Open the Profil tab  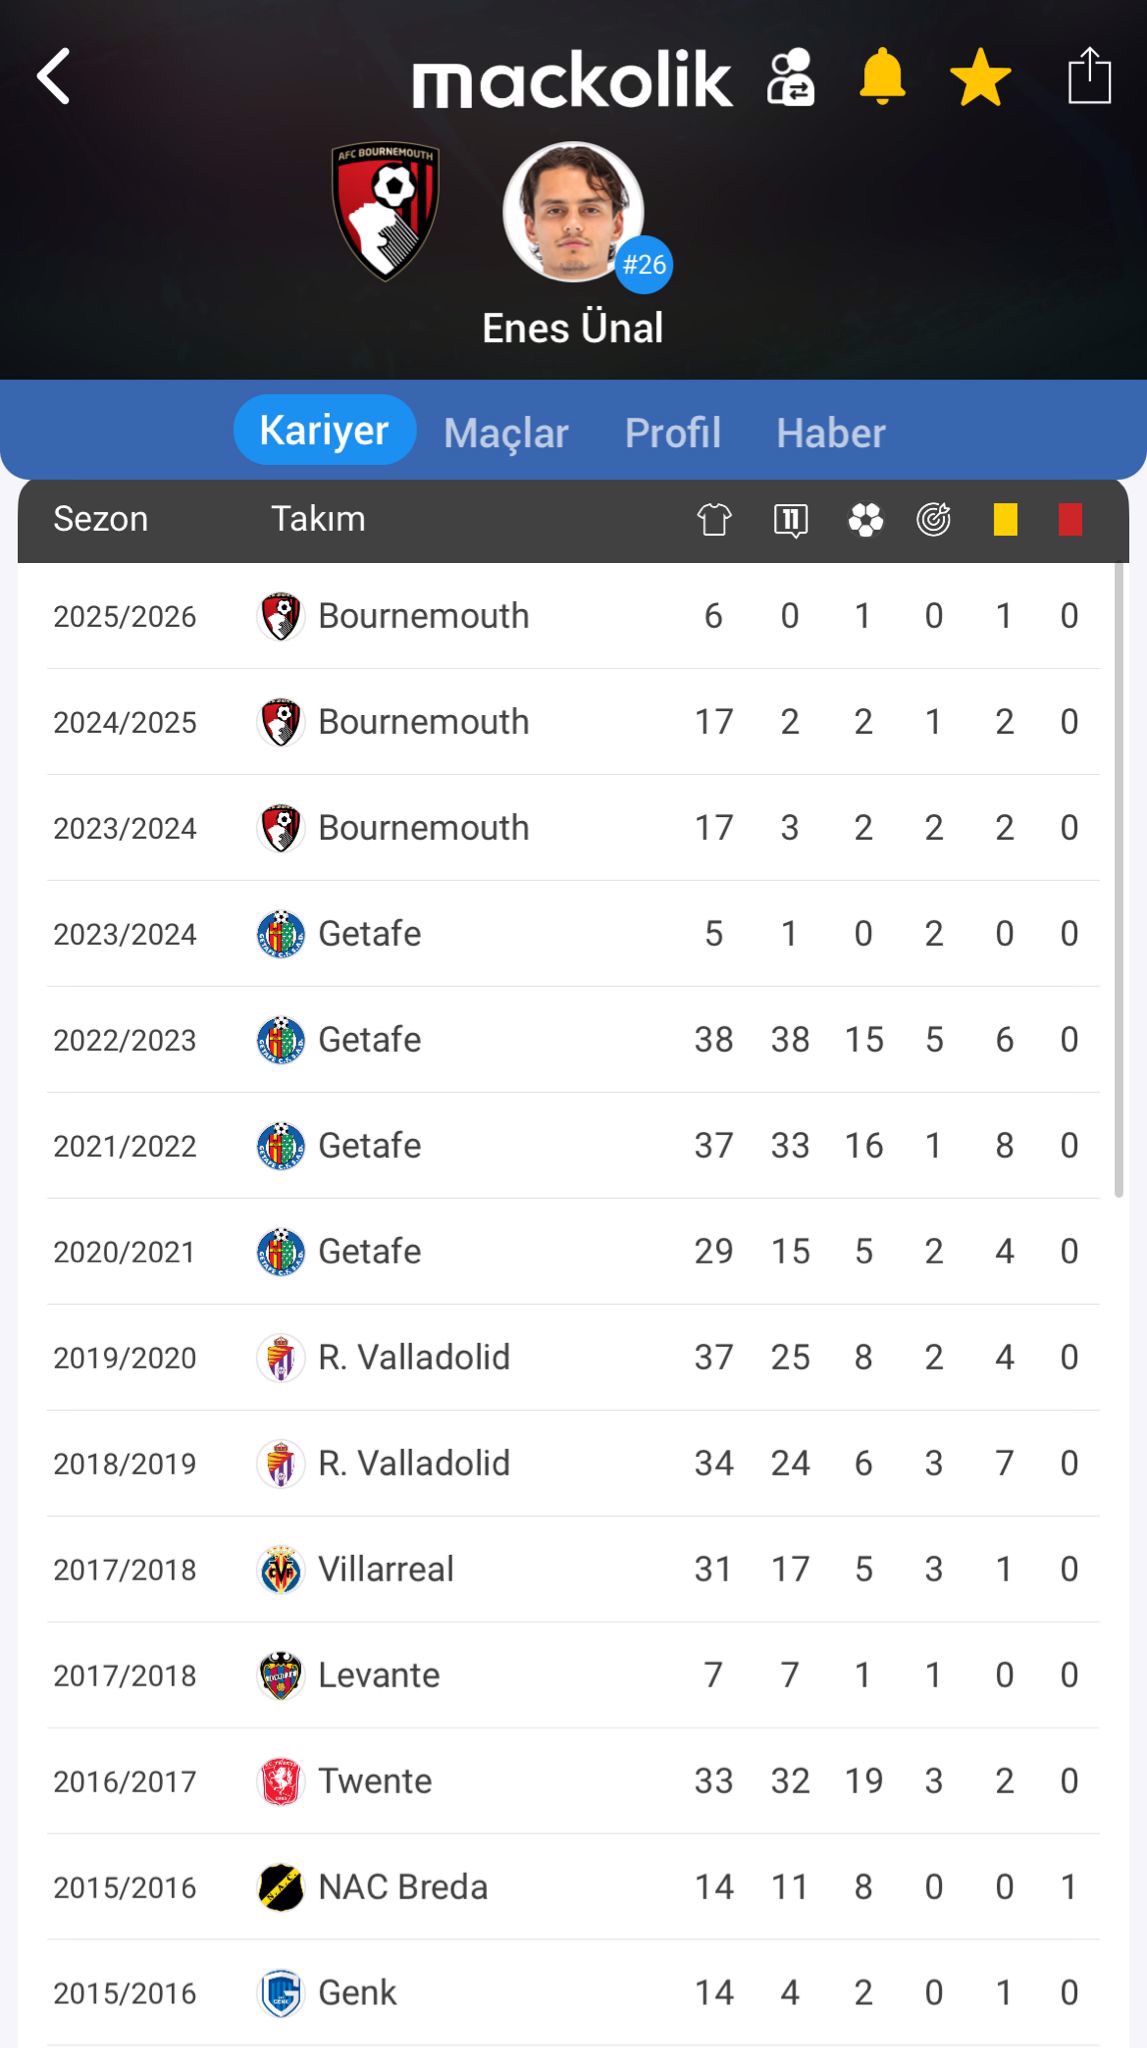click(673, 433)
